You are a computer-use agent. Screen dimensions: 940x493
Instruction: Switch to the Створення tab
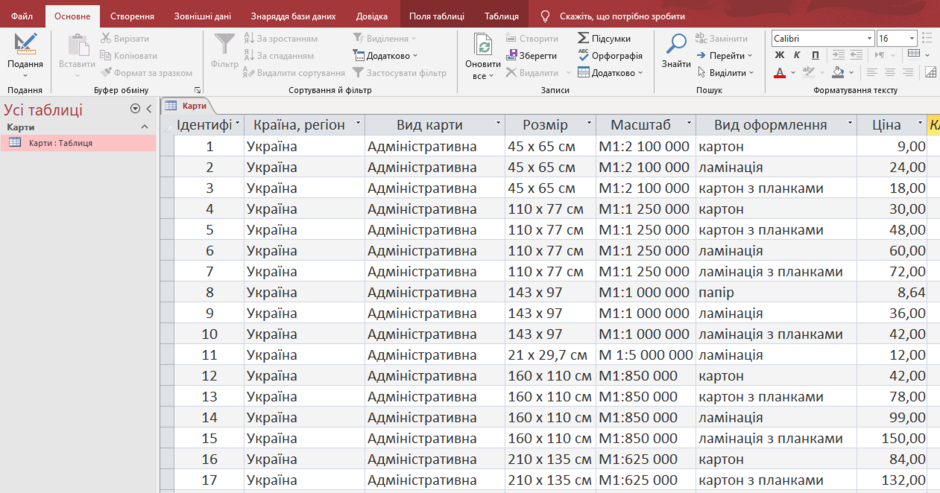[132, 16]
